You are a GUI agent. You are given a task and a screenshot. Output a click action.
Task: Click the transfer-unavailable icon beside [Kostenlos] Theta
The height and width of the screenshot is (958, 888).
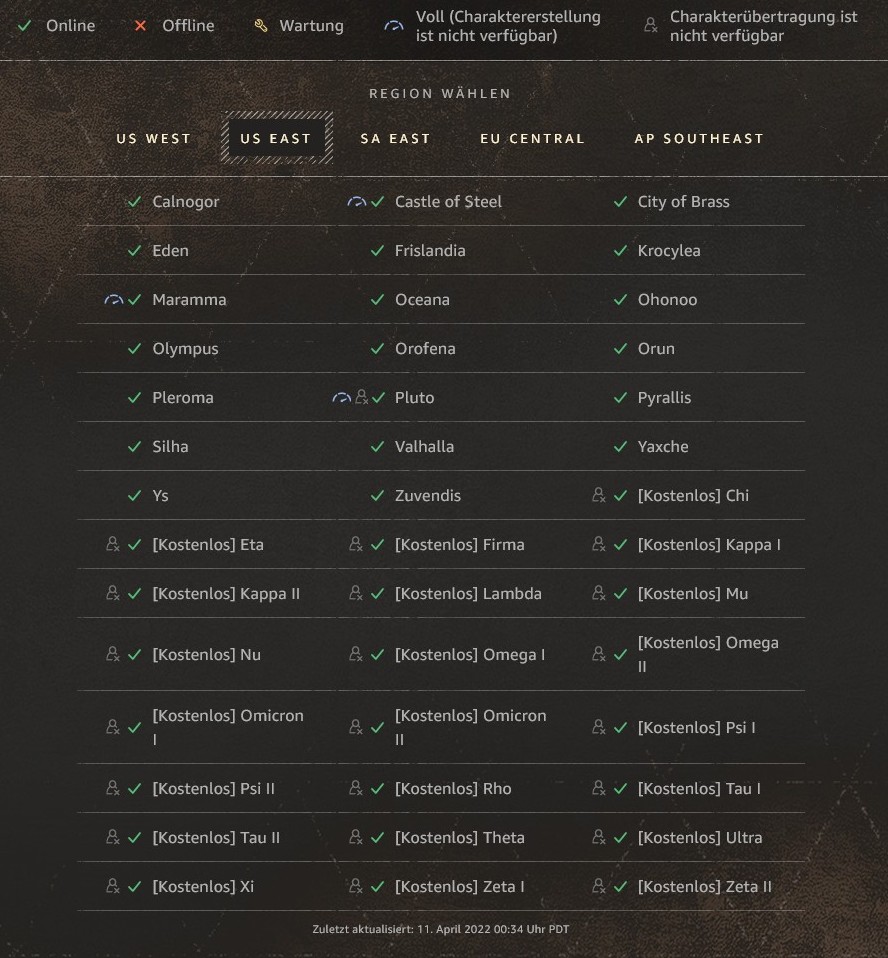pos(356,837)
